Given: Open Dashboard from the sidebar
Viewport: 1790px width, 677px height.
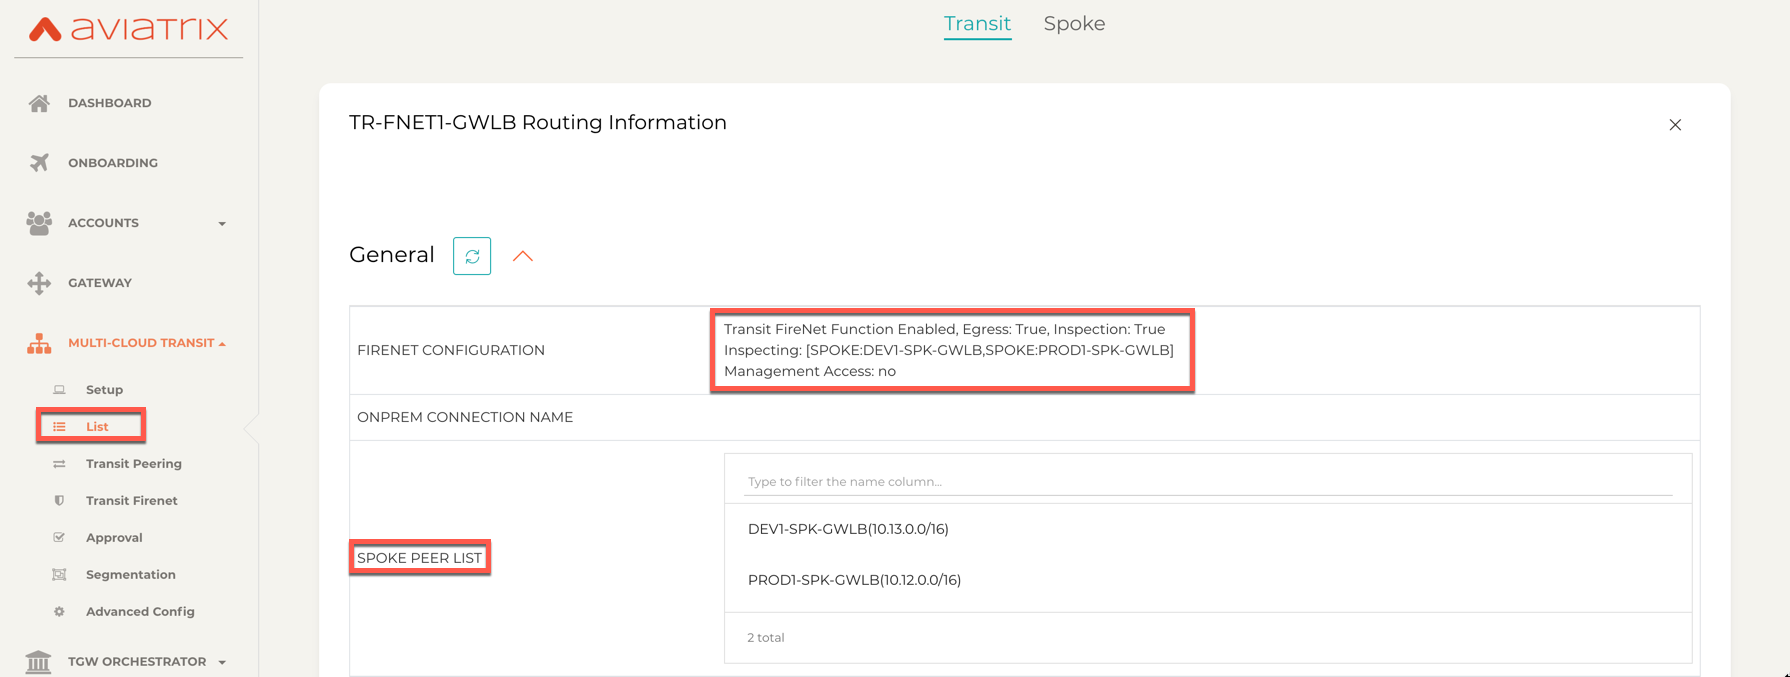Looking at the screenshot, I should tap(110, 103).
